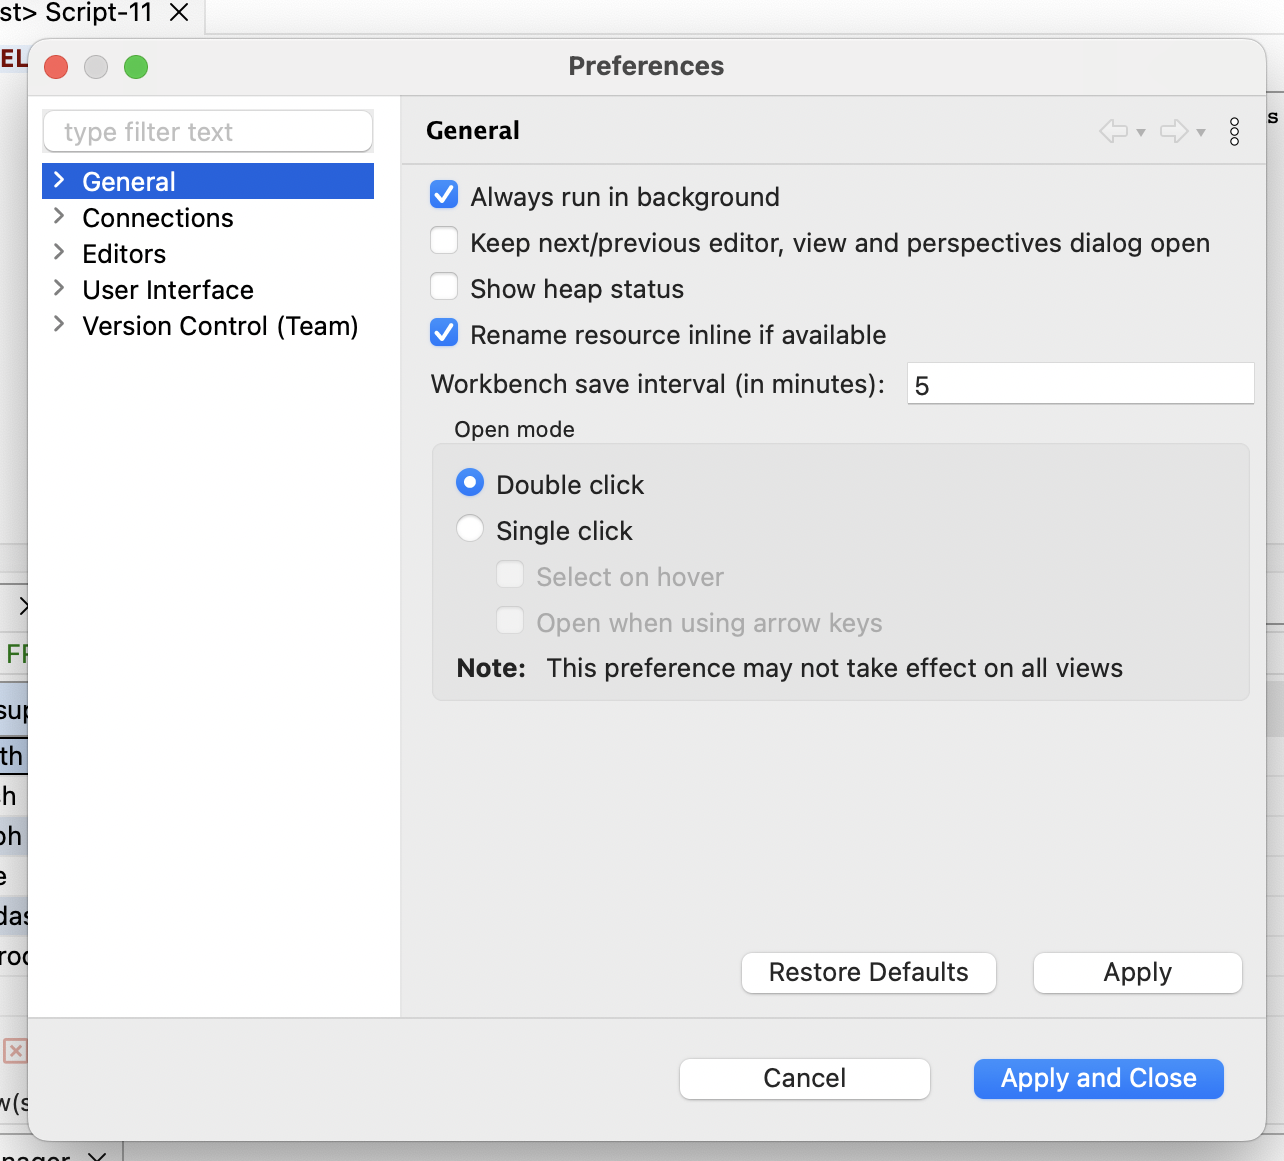Screen dimensions: 1284x1161
Task: Click the forward navigation arrow icon
Action: [1173, 131]
